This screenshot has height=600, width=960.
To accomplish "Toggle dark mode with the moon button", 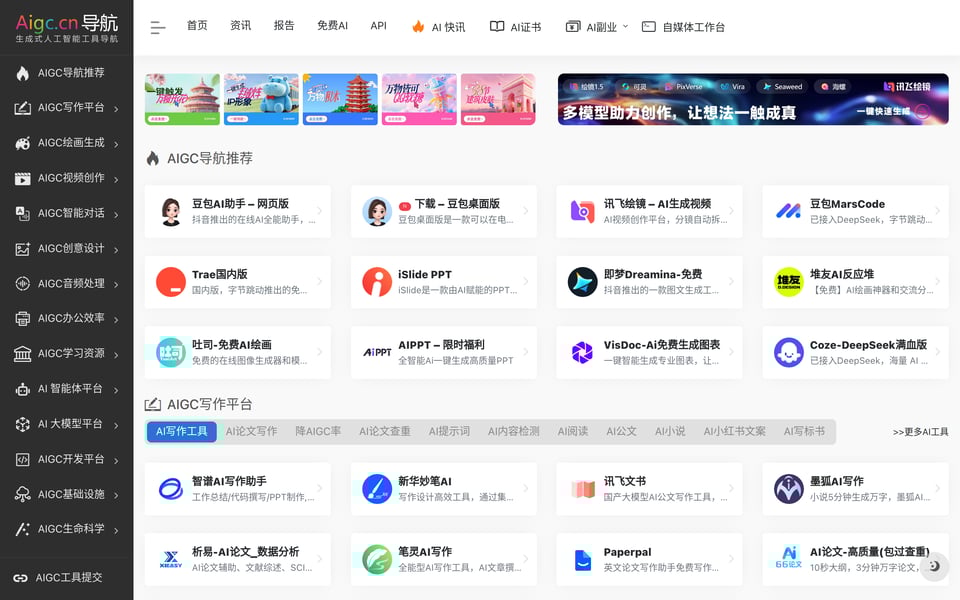I will (934, 566).
